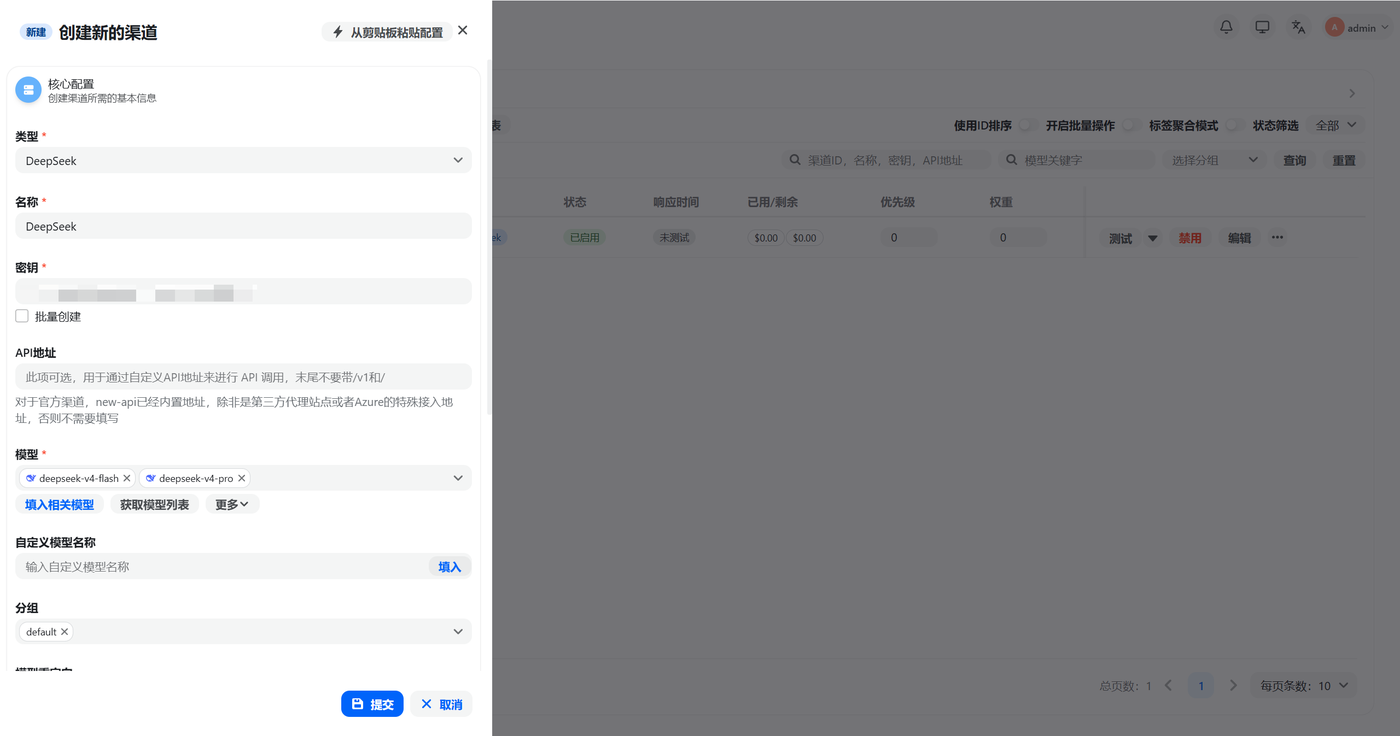Open the 更多 dropdown under models
This screenshot has height=736, width=1400.
[232, 505]
